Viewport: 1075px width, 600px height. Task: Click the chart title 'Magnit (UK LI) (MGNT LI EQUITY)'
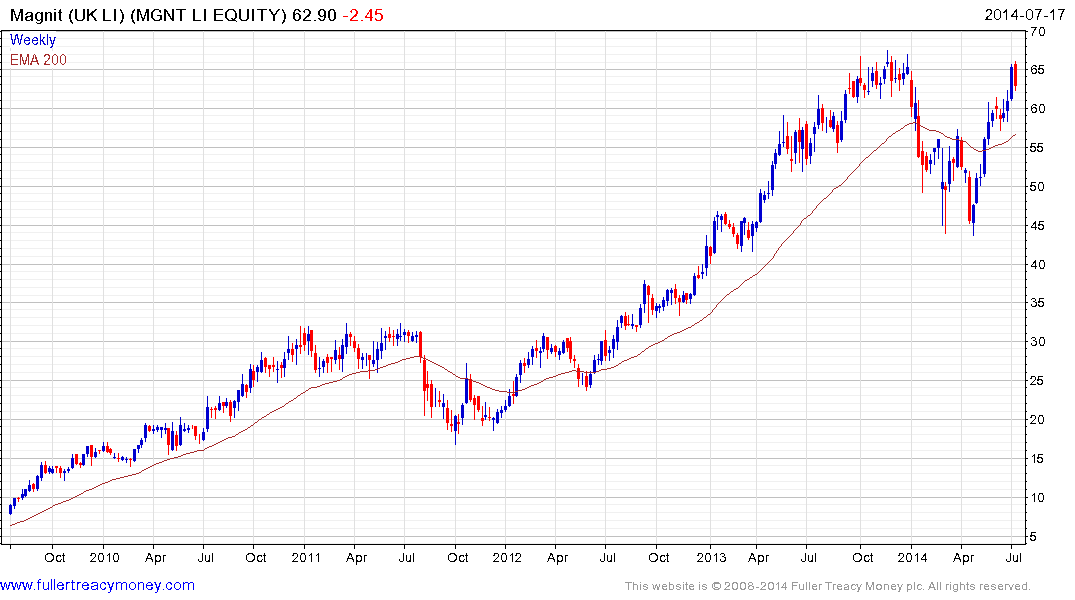click(148, 15)
